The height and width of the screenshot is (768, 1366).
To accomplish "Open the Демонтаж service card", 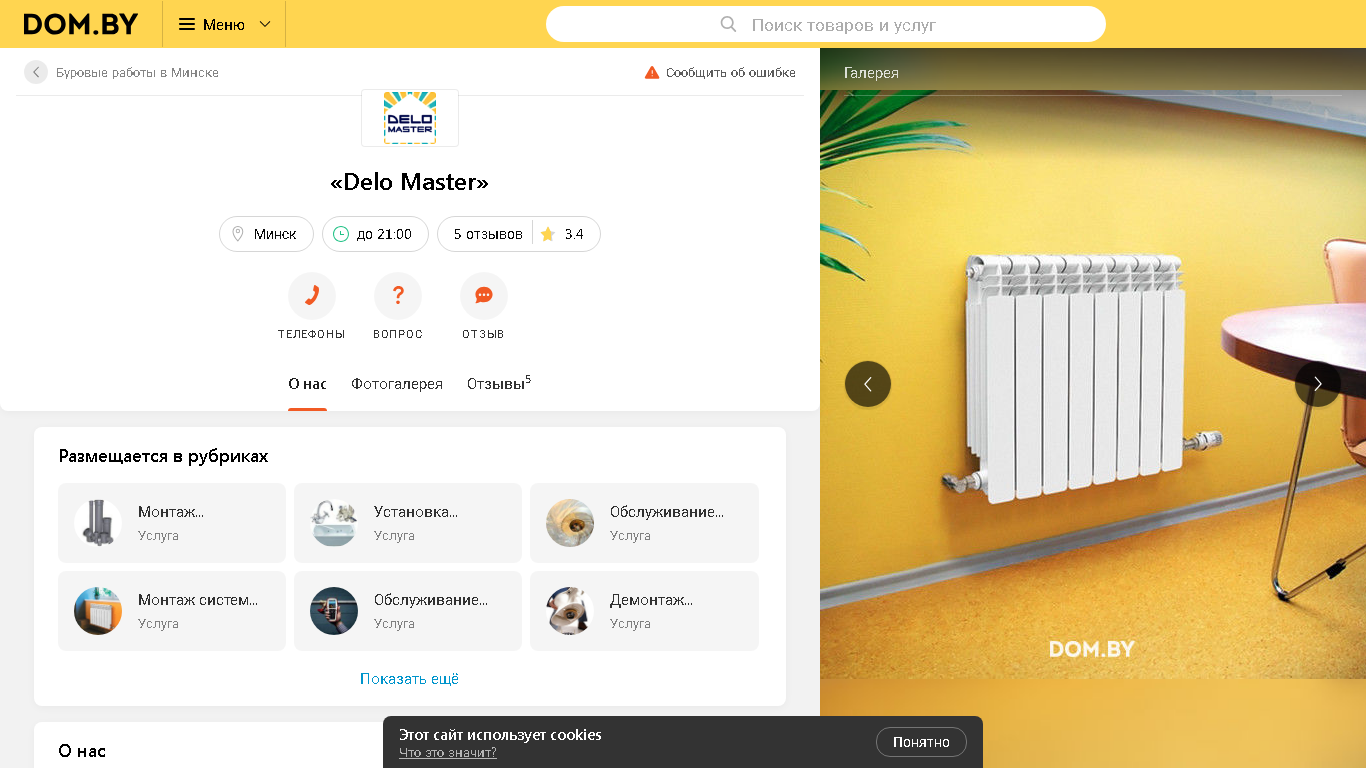I will pyautogui.click(x=644, y=611).
